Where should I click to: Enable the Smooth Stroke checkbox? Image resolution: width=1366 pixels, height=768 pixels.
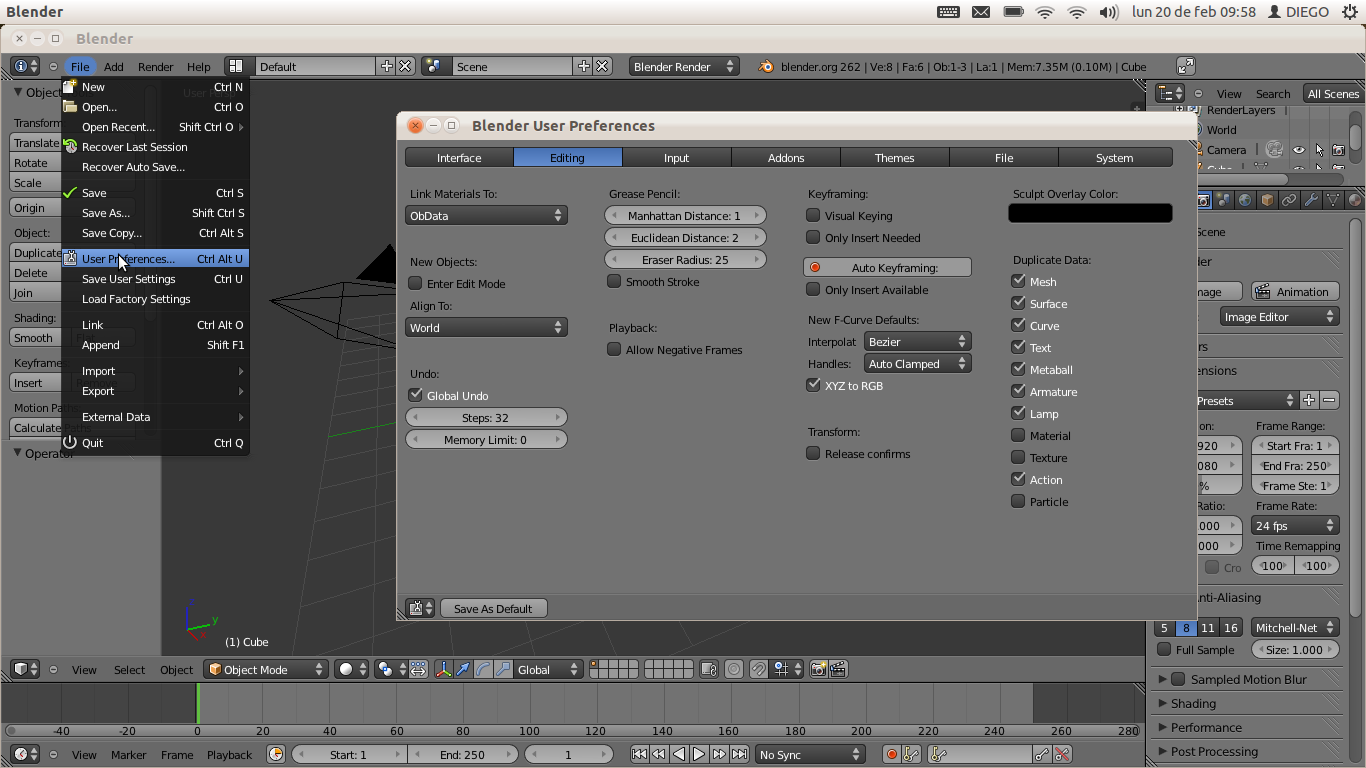614,282
